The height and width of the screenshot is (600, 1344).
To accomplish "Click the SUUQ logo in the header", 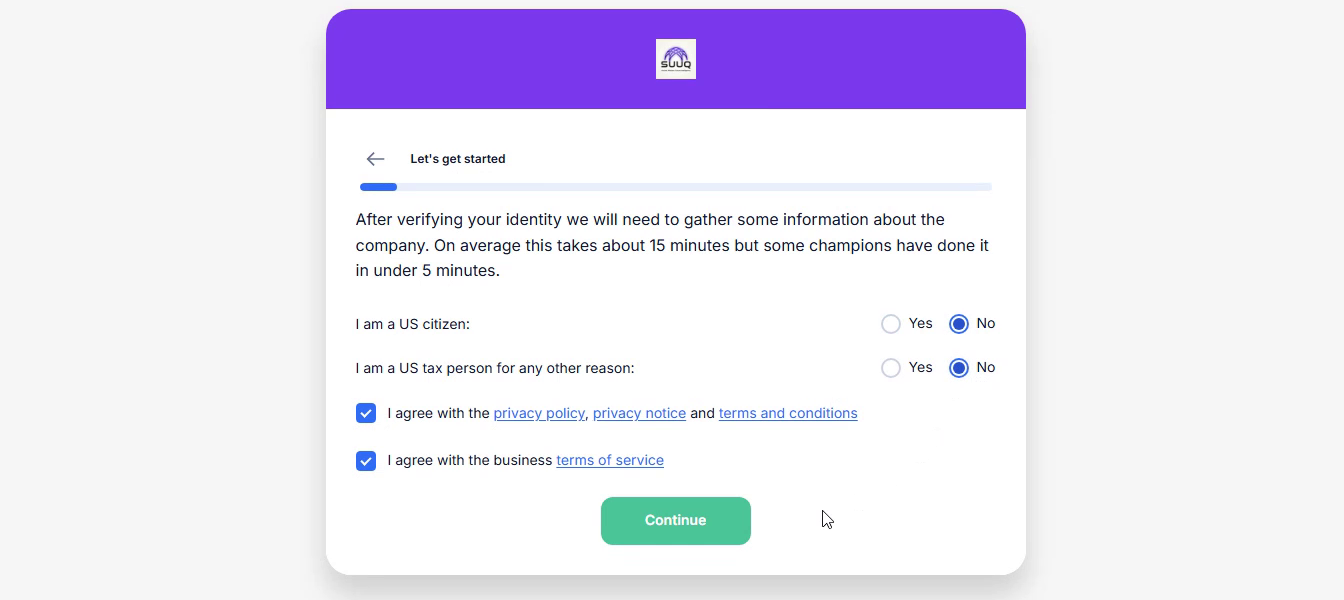I will click(x=676, y=59).
